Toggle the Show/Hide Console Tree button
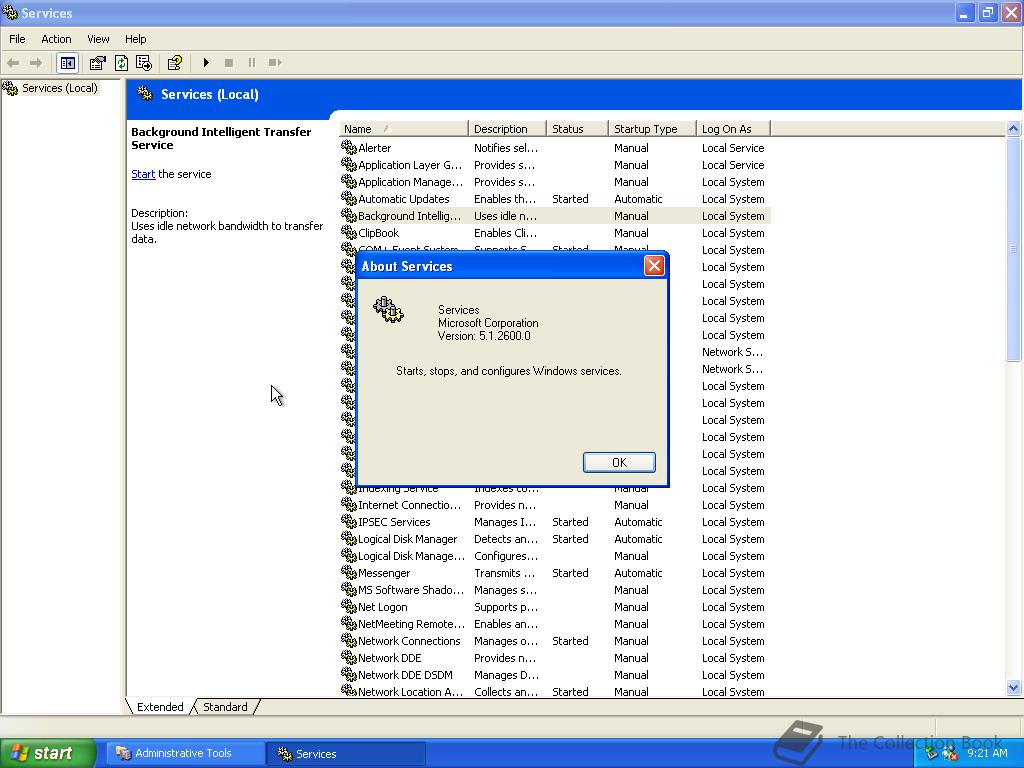Viewport: 1024px width, 768px height. click(x=67, y=63)
